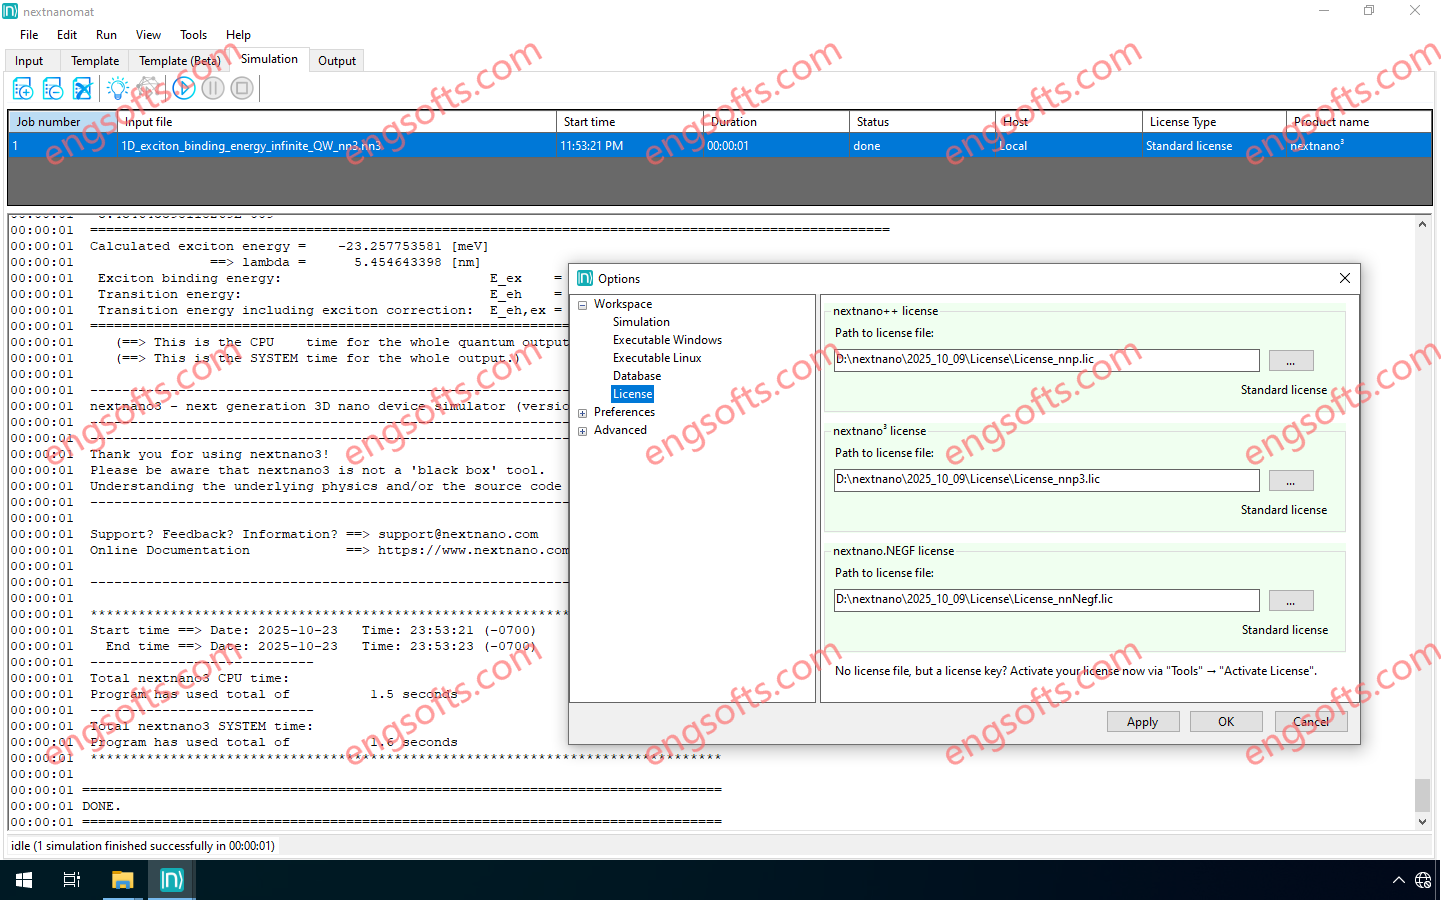Select Executable Windows in options tree
The height and width of the screenshot is (901, 1441).
[x=667, y=340]
